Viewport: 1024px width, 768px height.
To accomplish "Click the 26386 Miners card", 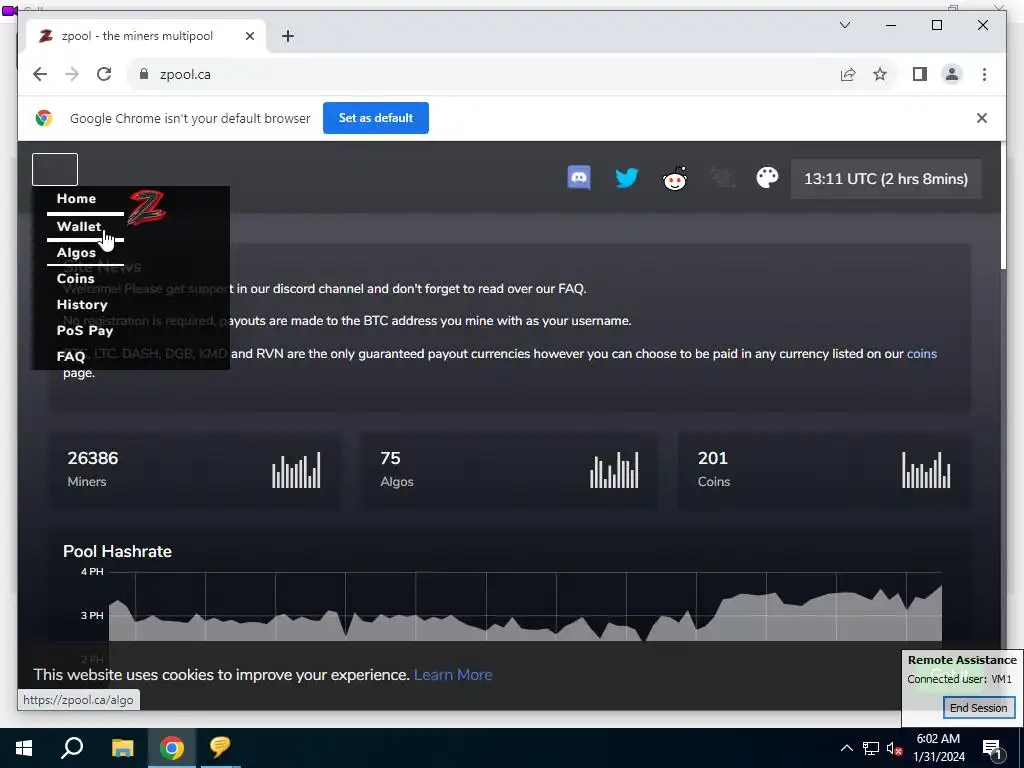I will pos(195,470).
